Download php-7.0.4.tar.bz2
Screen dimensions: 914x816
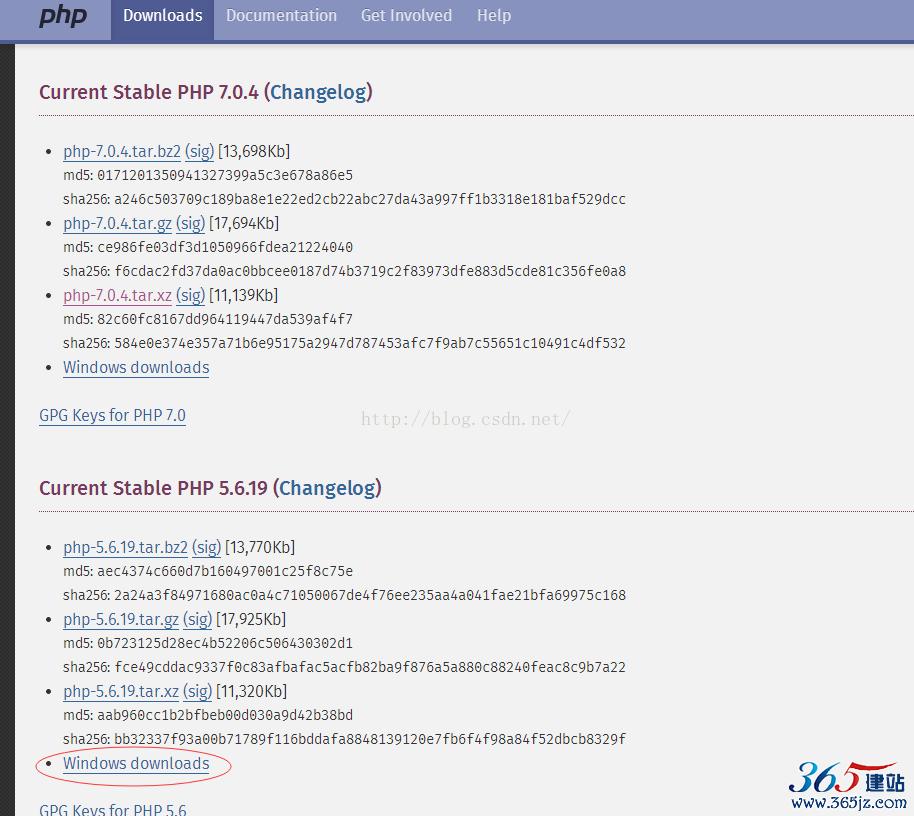pyautogui.click(x=122, y=152)
